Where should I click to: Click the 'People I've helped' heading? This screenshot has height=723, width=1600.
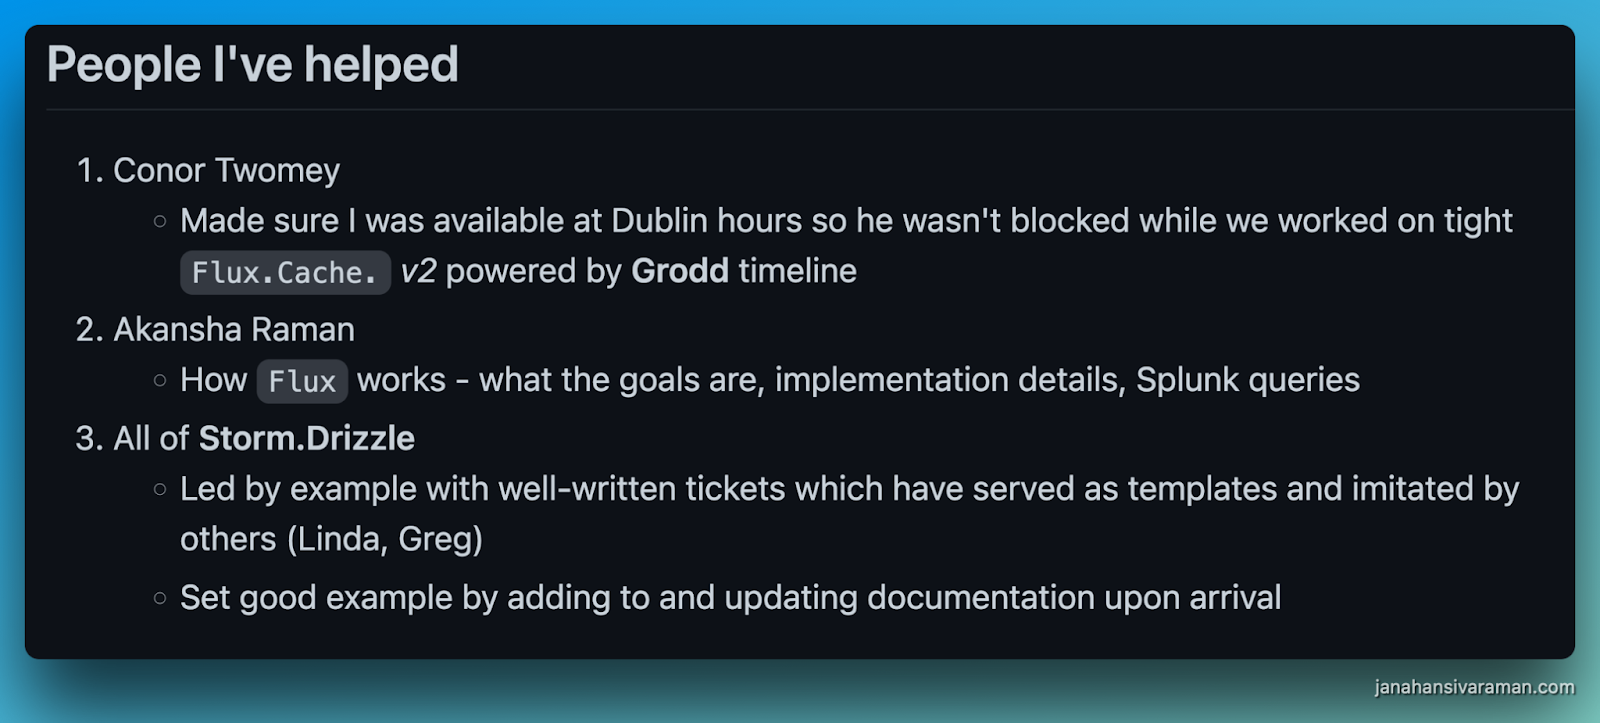[252, 65]
